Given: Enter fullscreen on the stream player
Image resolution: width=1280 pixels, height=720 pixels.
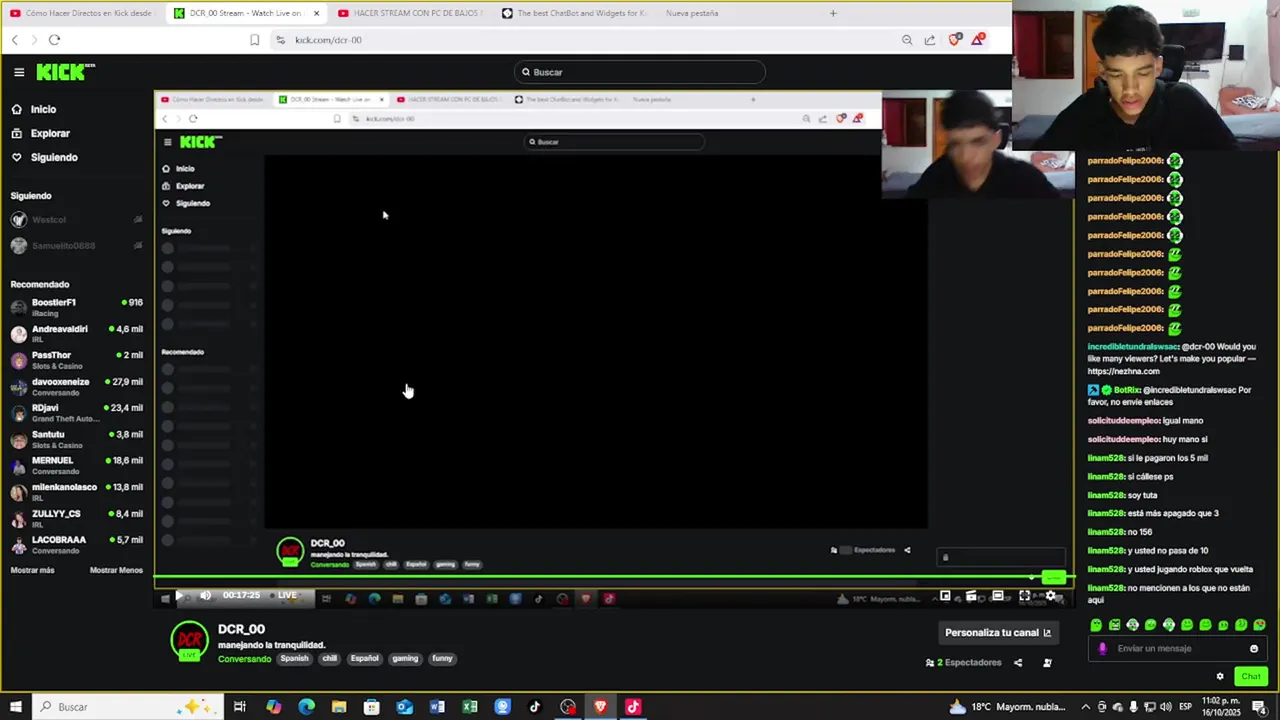Looking at the screenshot, I should [1024, 596].
